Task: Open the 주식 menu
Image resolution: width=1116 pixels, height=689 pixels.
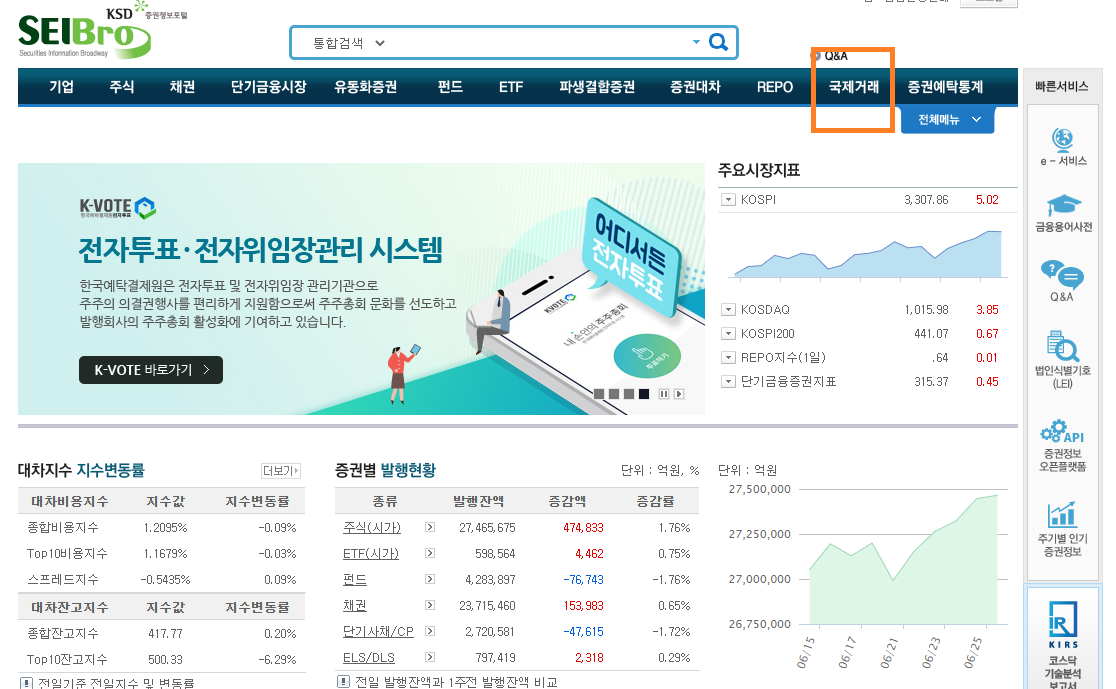Action: click(x=122, y=87)
